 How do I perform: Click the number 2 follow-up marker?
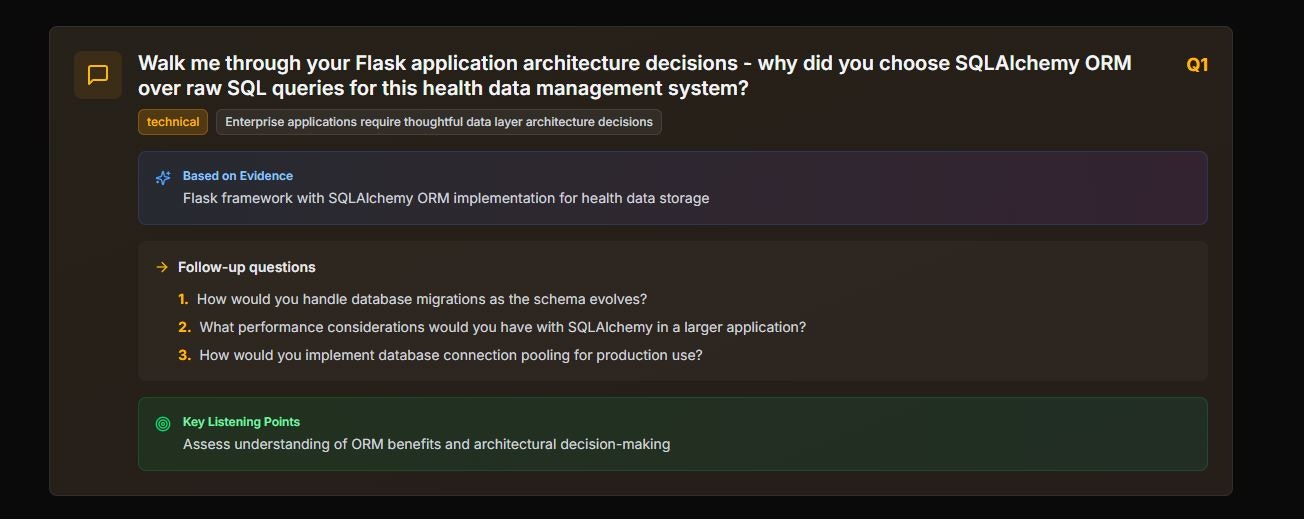coord(184,327)
